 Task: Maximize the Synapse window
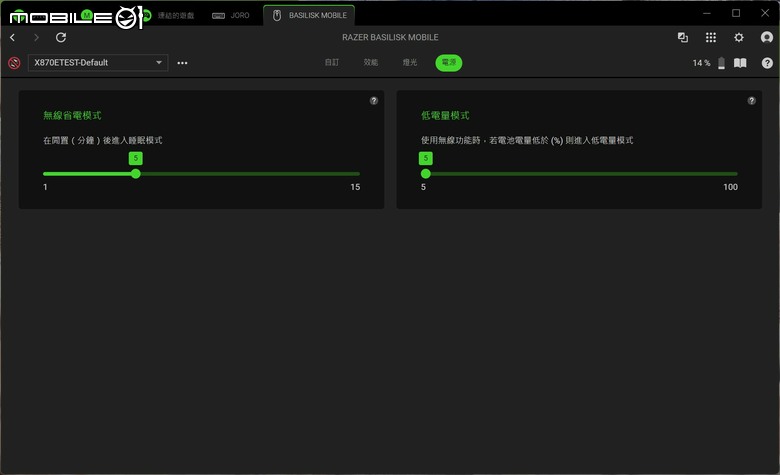tap(736, 13)
